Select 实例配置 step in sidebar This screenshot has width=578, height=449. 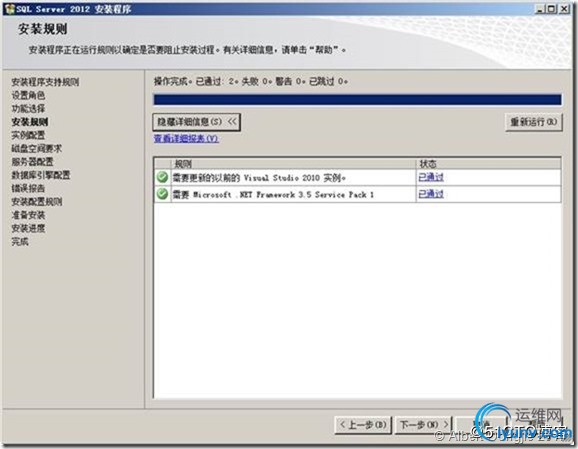pyautogui.click(x=28, y=135)
